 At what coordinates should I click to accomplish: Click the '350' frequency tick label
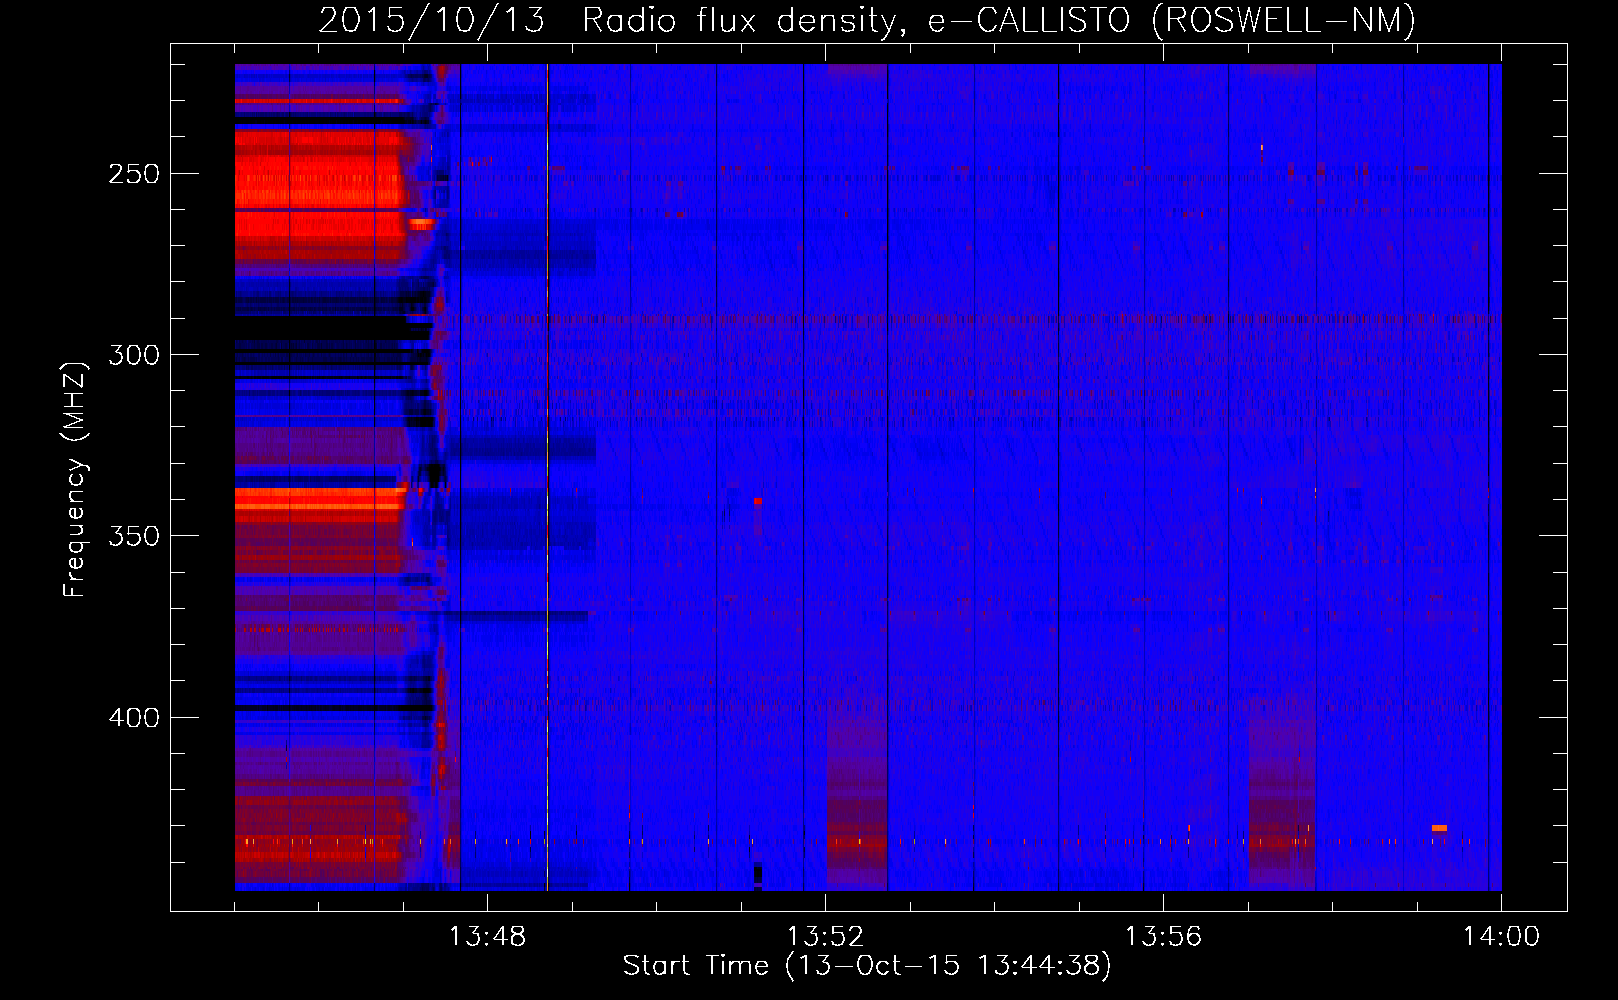(x=134, y=536)
